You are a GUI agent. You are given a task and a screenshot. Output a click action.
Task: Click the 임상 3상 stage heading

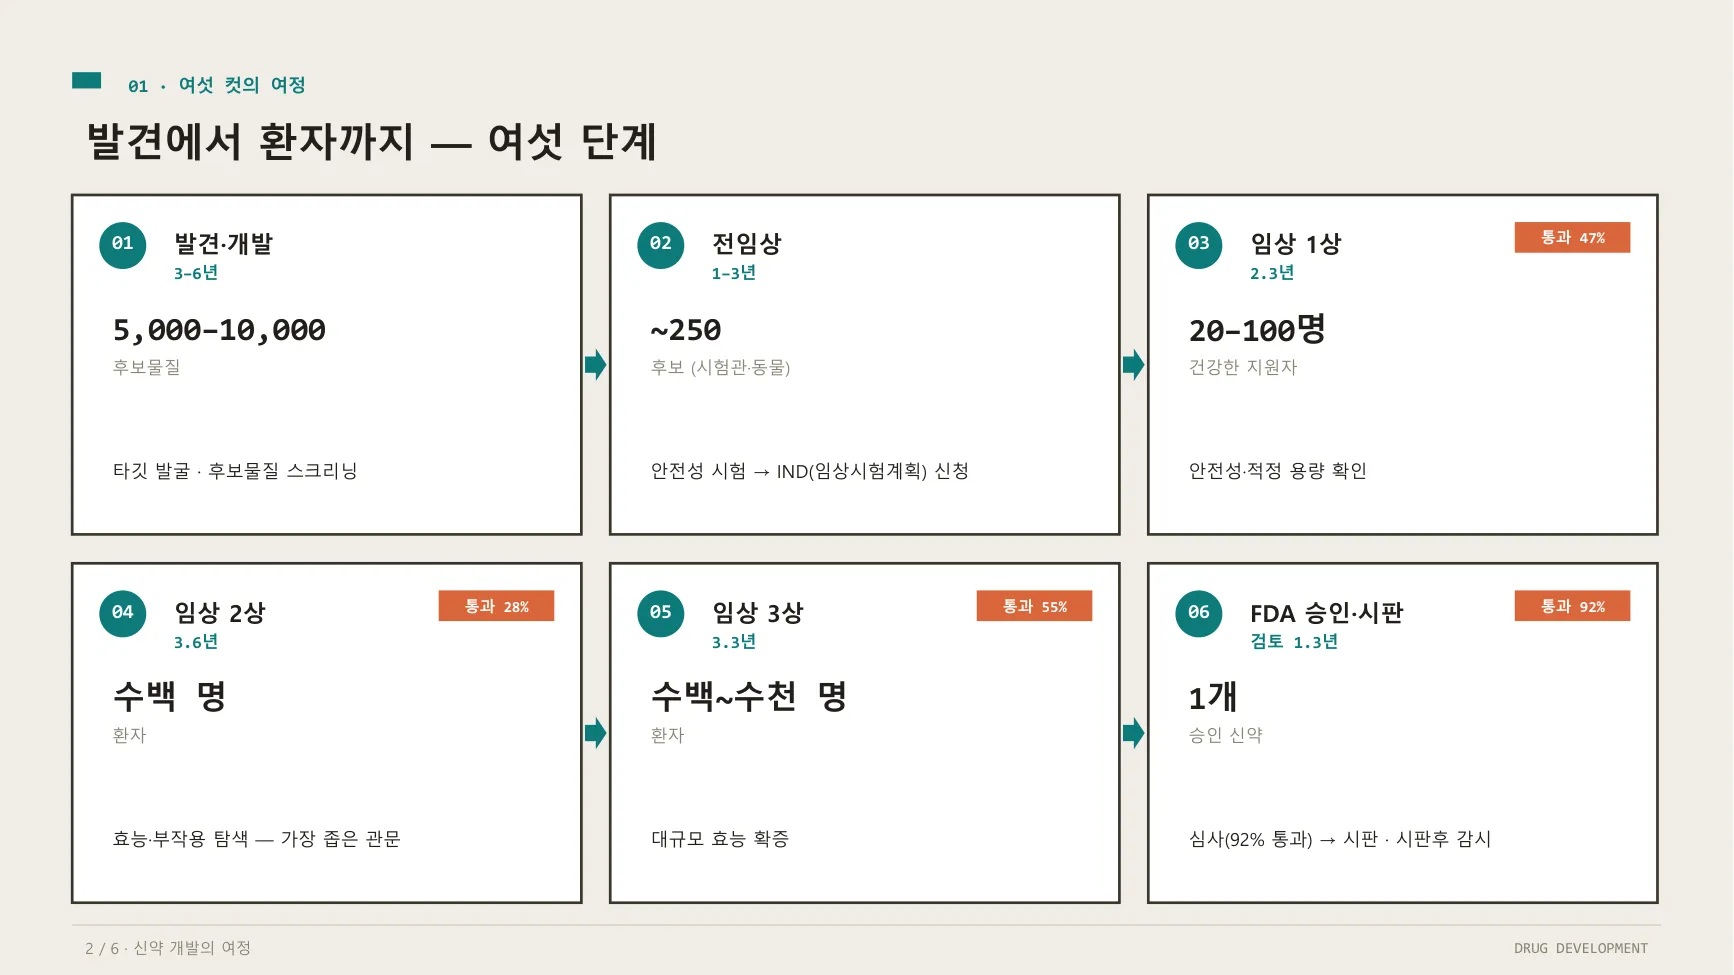(x=757, y=612)
